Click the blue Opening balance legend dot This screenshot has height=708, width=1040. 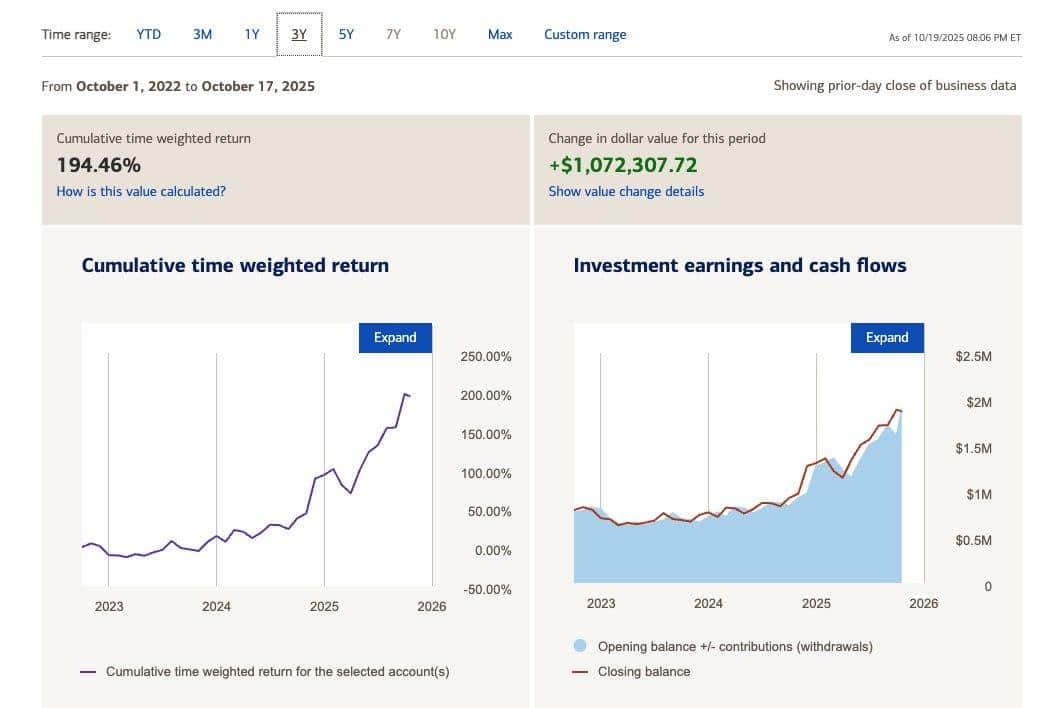(581, 647)
